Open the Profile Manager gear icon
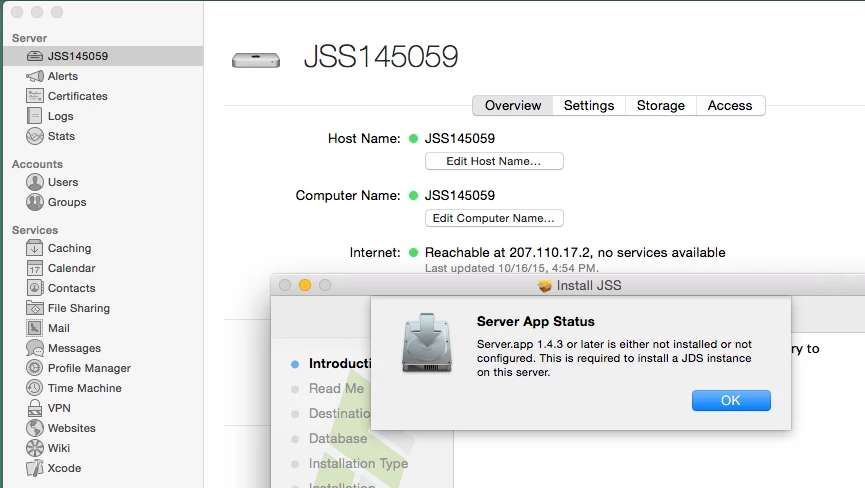 point(34,368)
